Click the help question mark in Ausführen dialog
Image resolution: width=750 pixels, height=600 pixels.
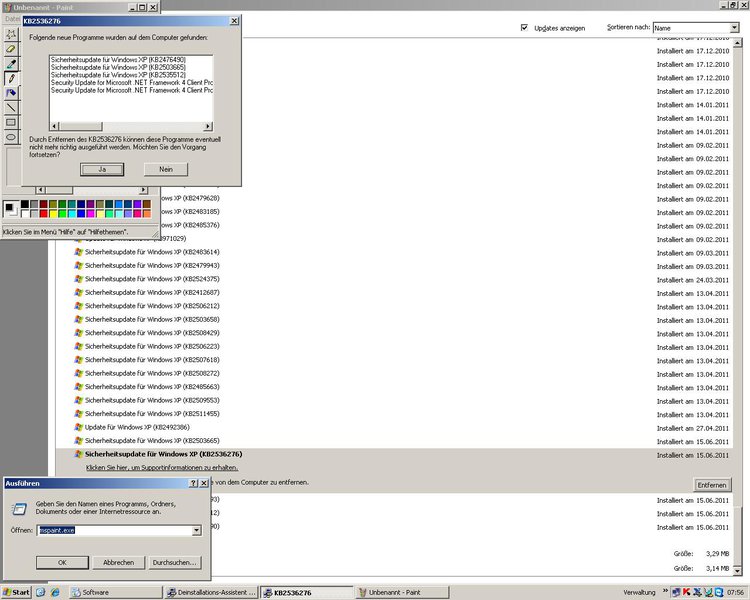(x=193, y=483)
